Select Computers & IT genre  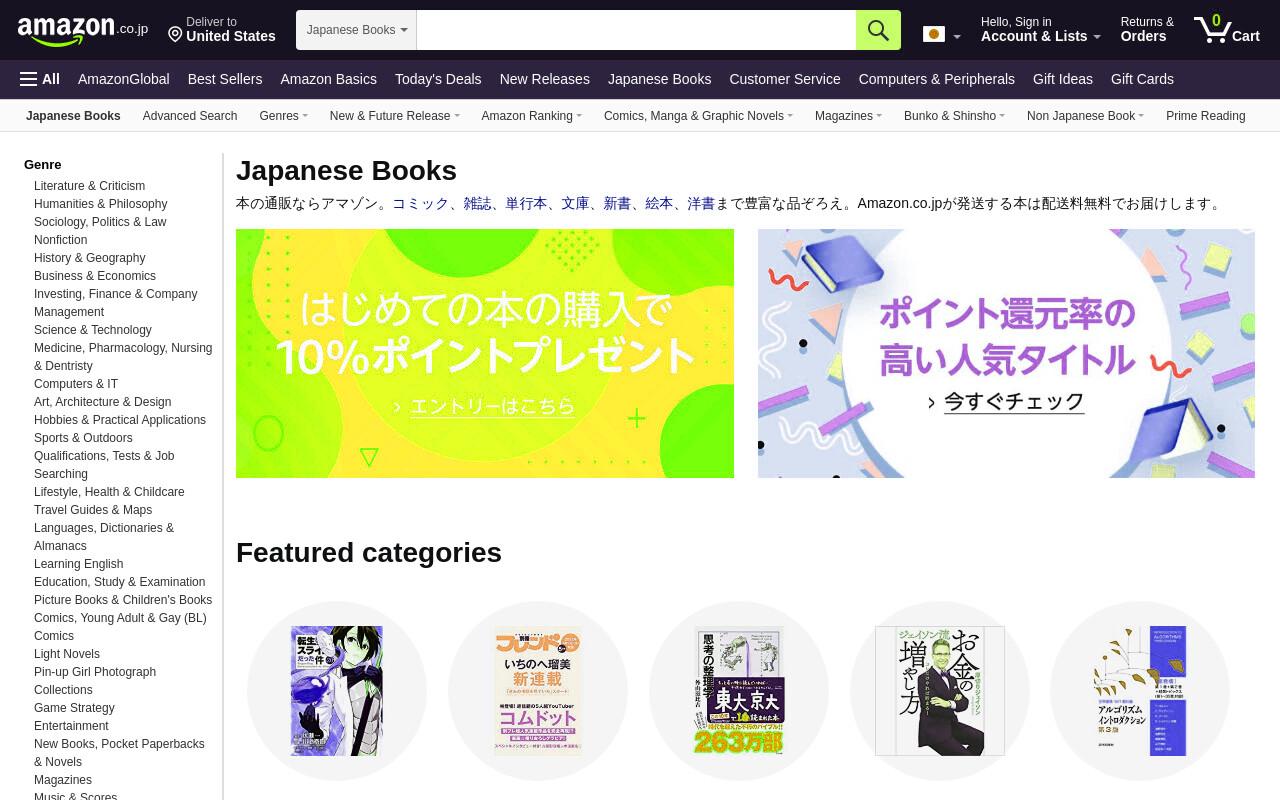point(76,384)
